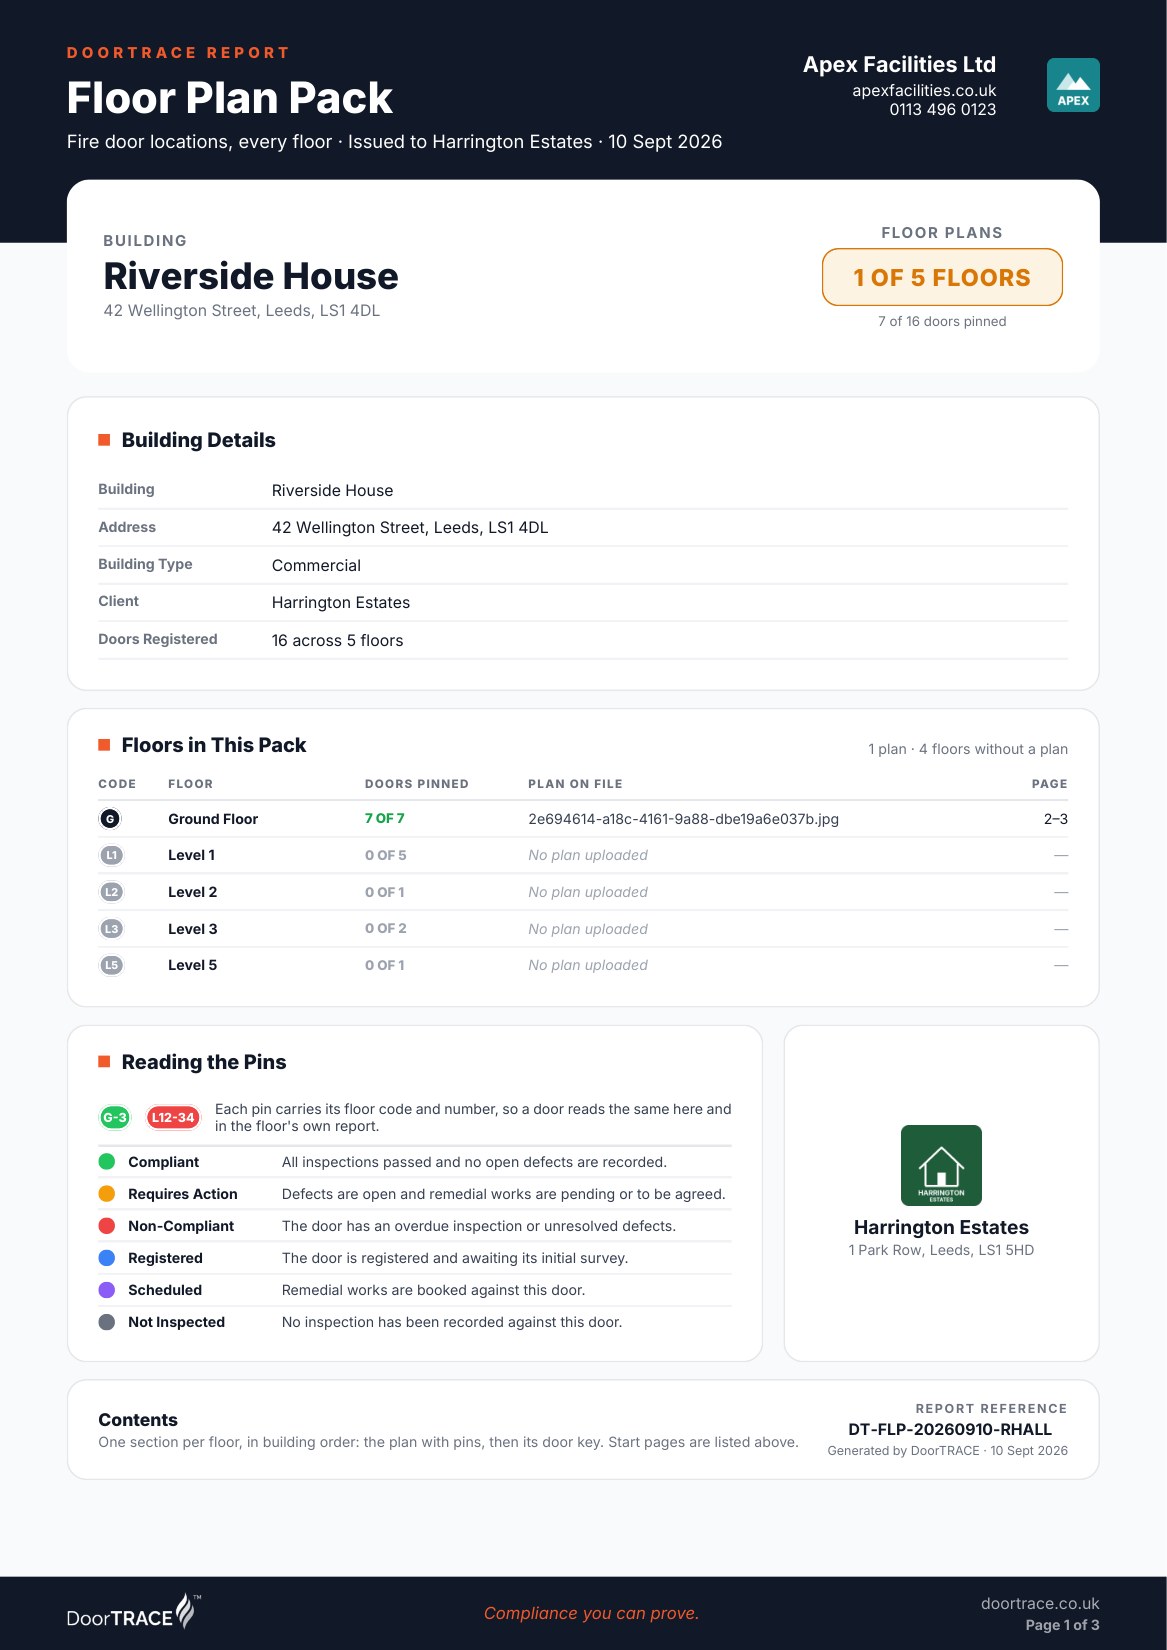This screenshot has width=1167, height=1650.
Task: Click the purple Scheduled status dot
Action: point(107,1290)
